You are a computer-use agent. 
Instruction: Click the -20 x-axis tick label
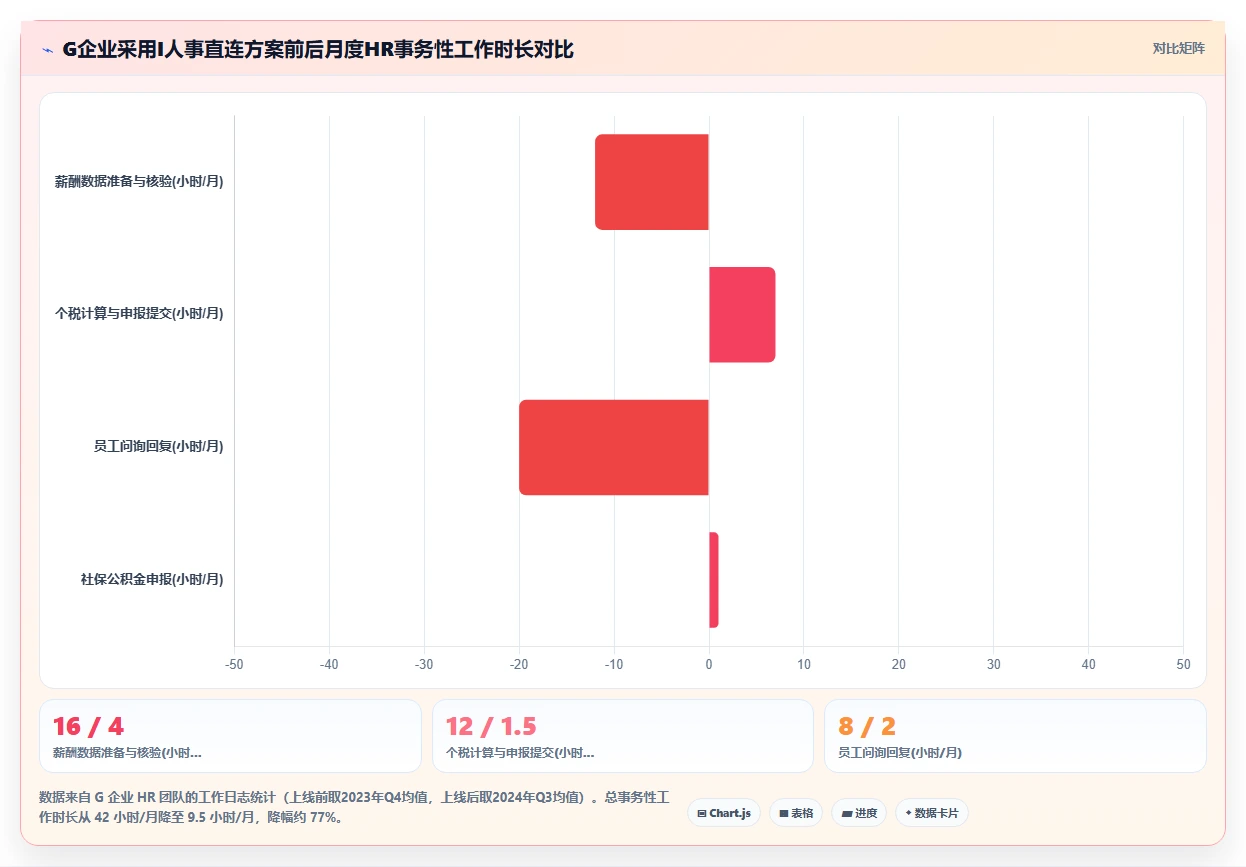click(519, 664)
